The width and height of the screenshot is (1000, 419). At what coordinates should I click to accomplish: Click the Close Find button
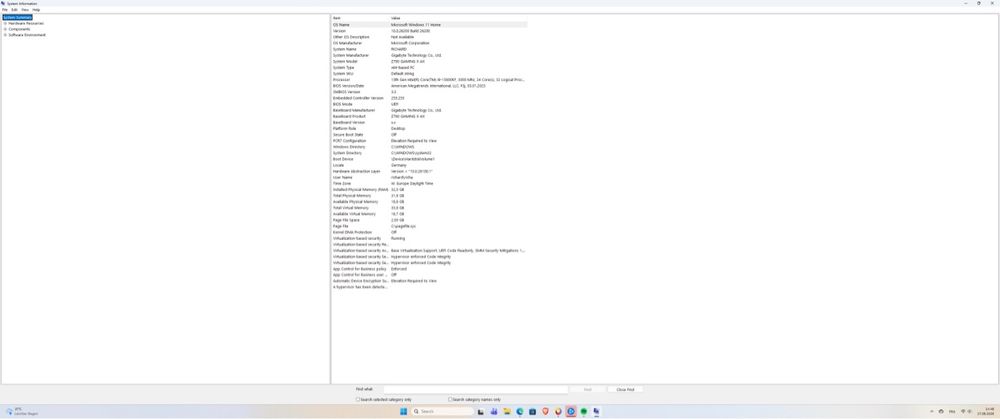pyautogui.click(x=625, y=389)
